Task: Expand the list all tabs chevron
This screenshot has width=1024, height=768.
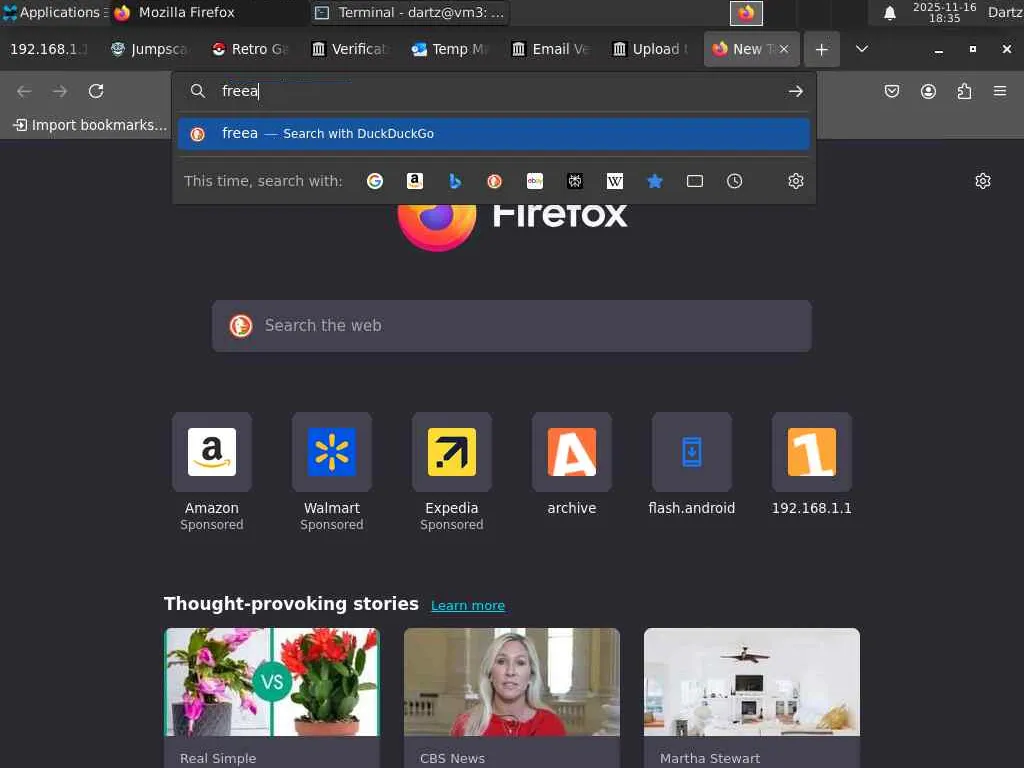Action: click(862, 49)
